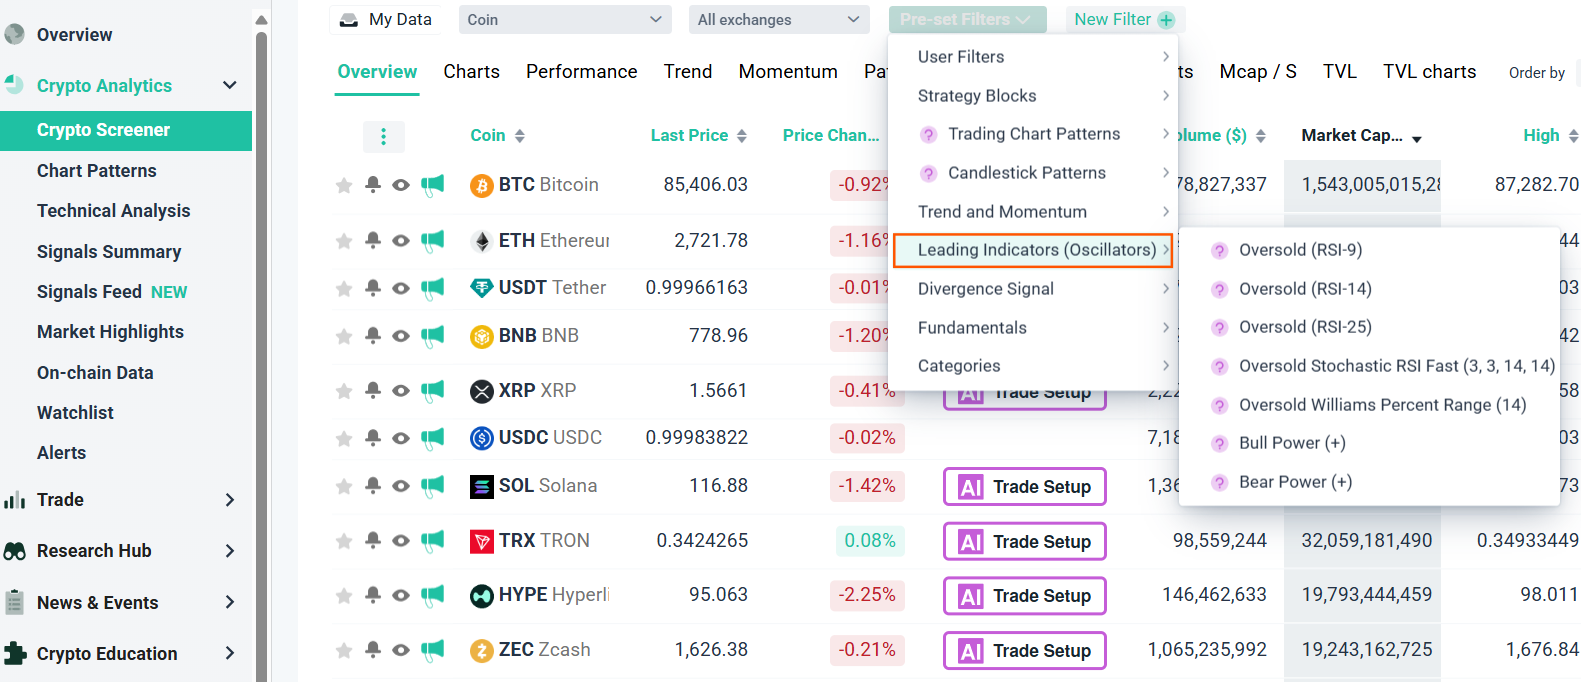Toggle watch eye icon for BNB
Viewport: 1581px width, 682px height.
pos(401,336)
